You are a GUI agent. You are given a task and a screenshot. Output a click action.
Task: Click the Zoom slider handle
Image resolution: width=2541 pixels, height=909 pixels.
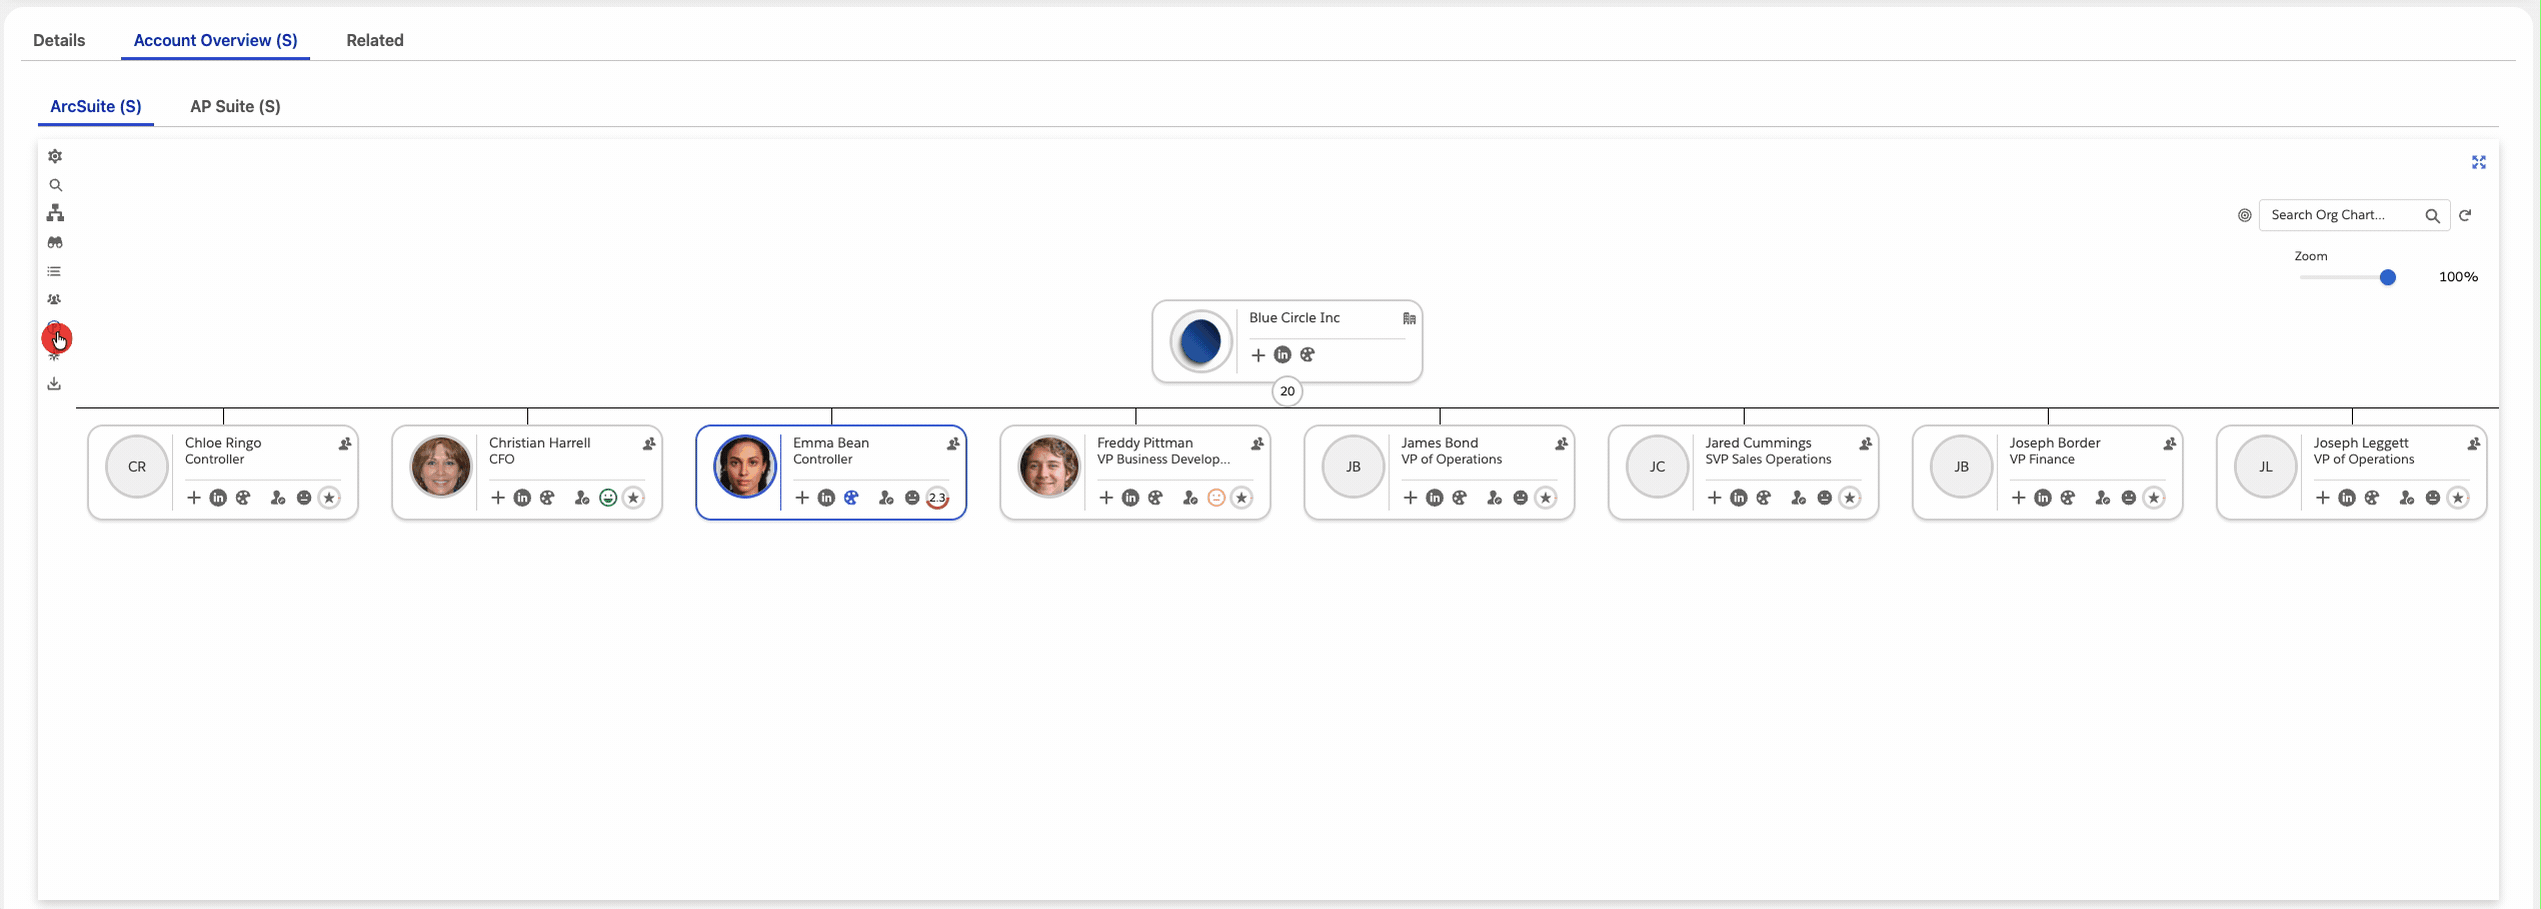(2387, 277)
